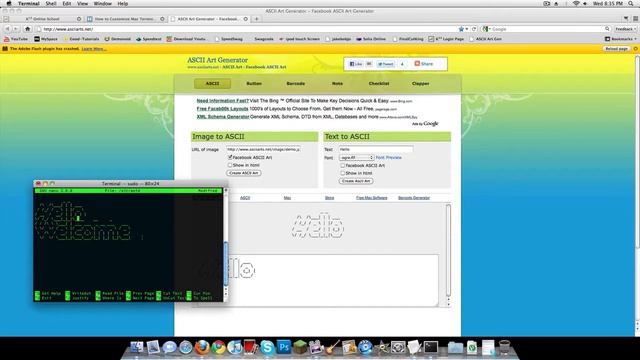Switch to the K12 Online School browser tab
Viewport: 640px width, 360px height.
(x=42, y=19)
